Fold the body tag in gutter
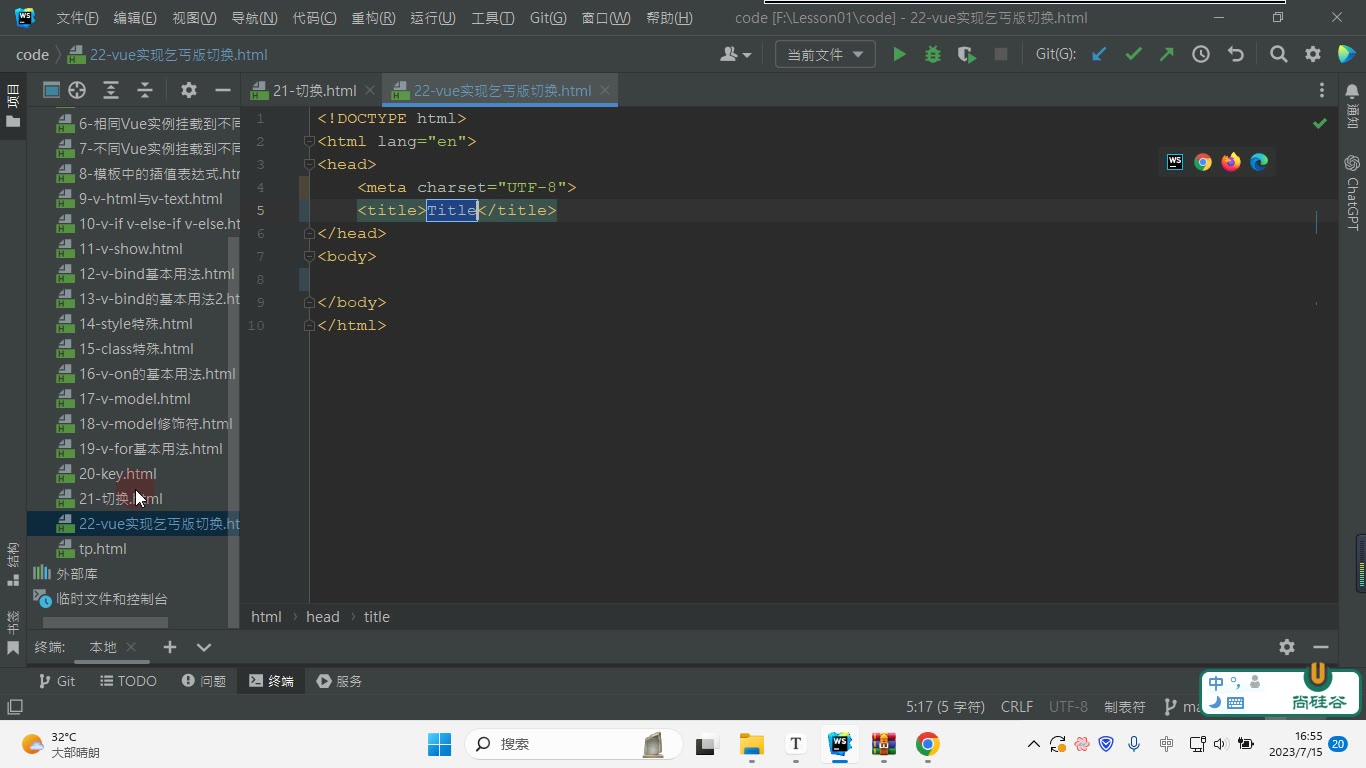 [x=310, y=256]
